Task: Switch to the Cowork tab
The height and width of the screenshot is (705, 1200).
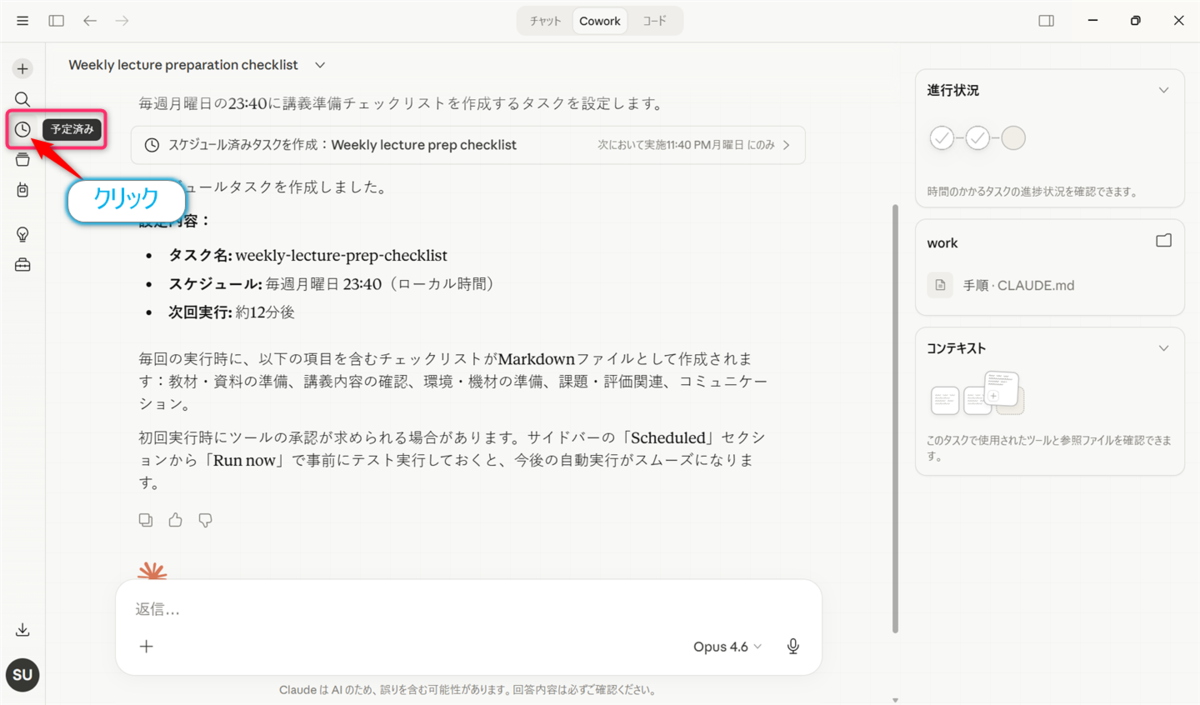Action: click(600, 21)
